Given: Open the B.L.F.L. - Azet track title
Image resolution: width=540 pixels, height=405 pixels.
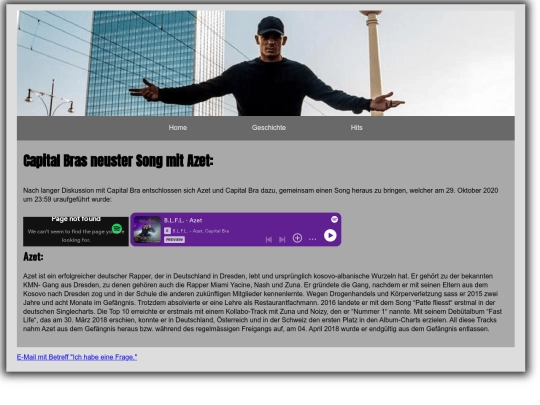Looking at the screenshot, I should pos(183,220).
